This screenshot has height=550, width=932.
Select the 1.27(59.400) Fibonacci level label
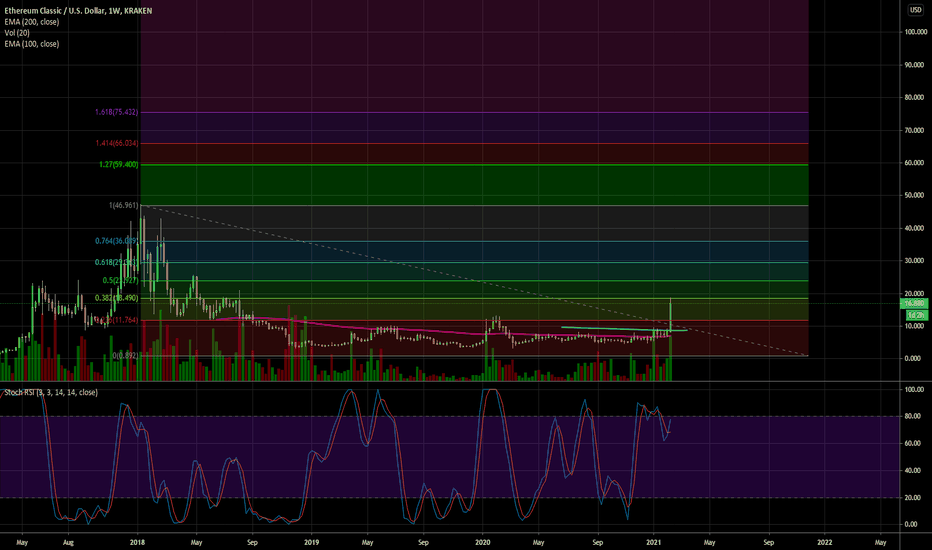tap(118, 164)
